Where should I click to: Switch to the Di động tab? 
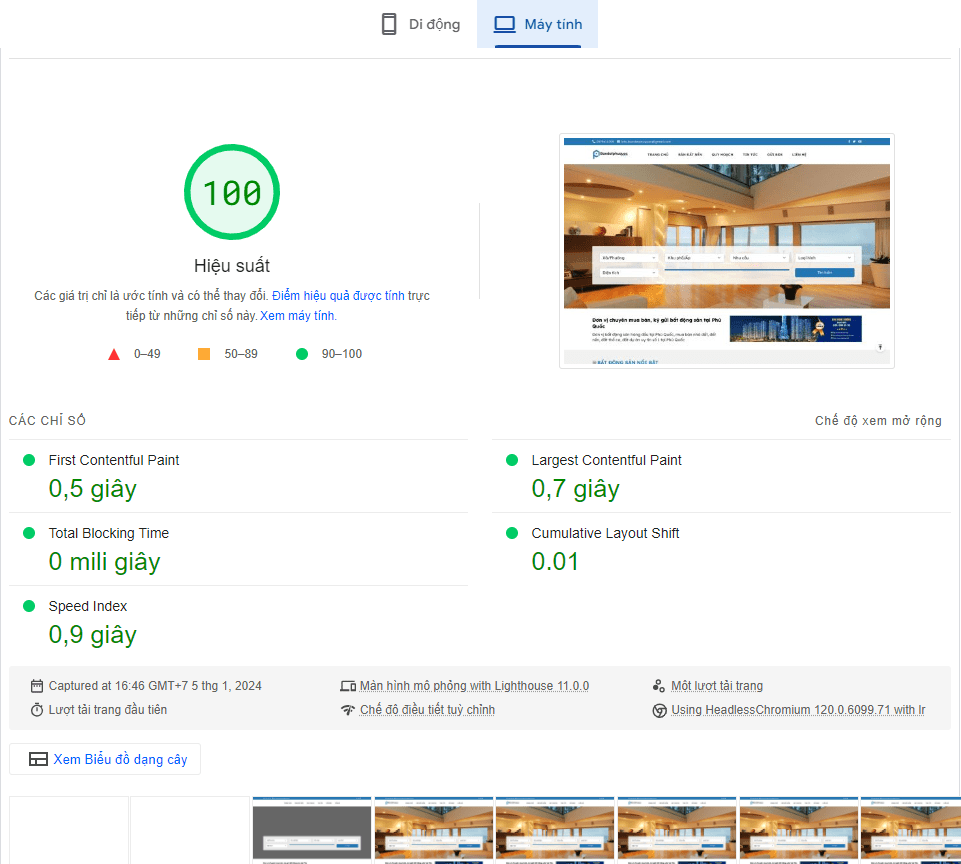point(420,24)
